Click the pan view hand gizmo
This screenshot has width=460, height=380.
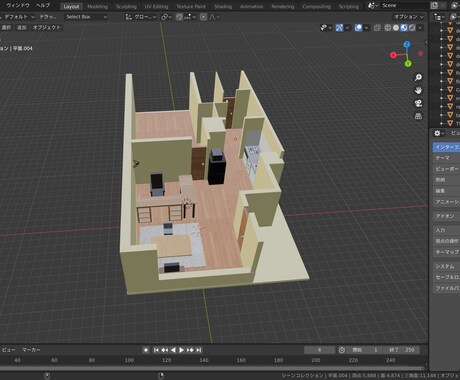(x=418, y=90)
